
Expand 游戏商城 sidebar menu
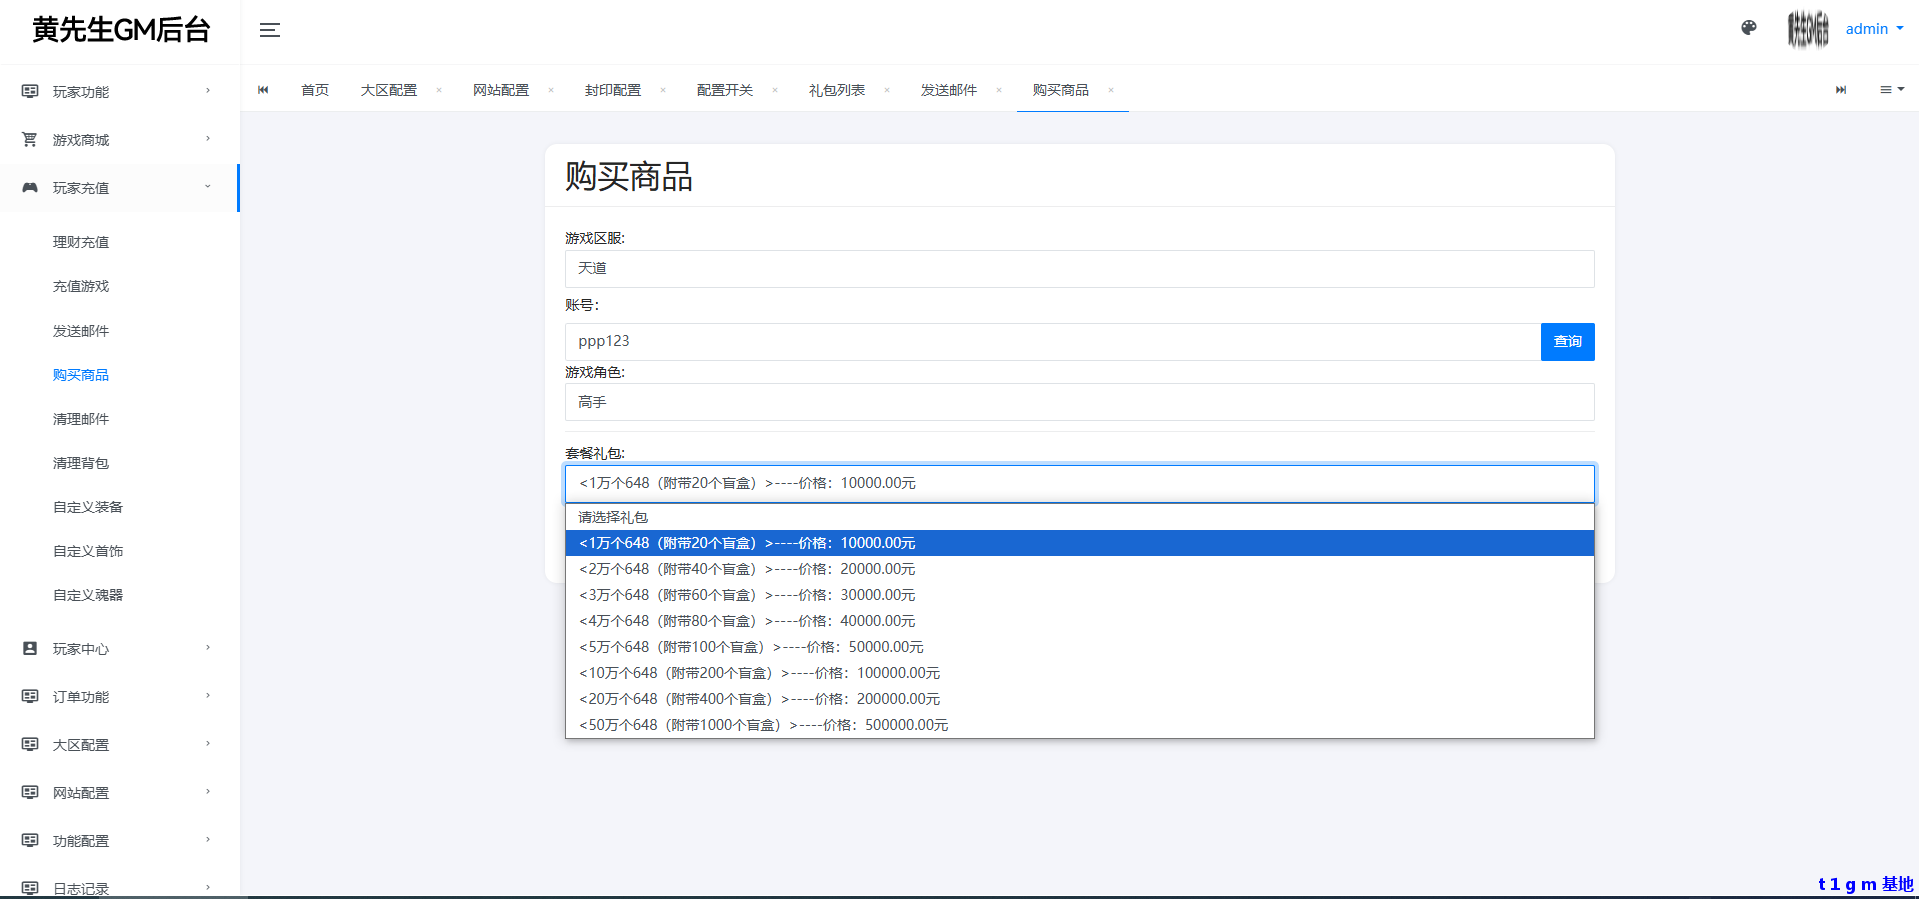pos(208,139)
